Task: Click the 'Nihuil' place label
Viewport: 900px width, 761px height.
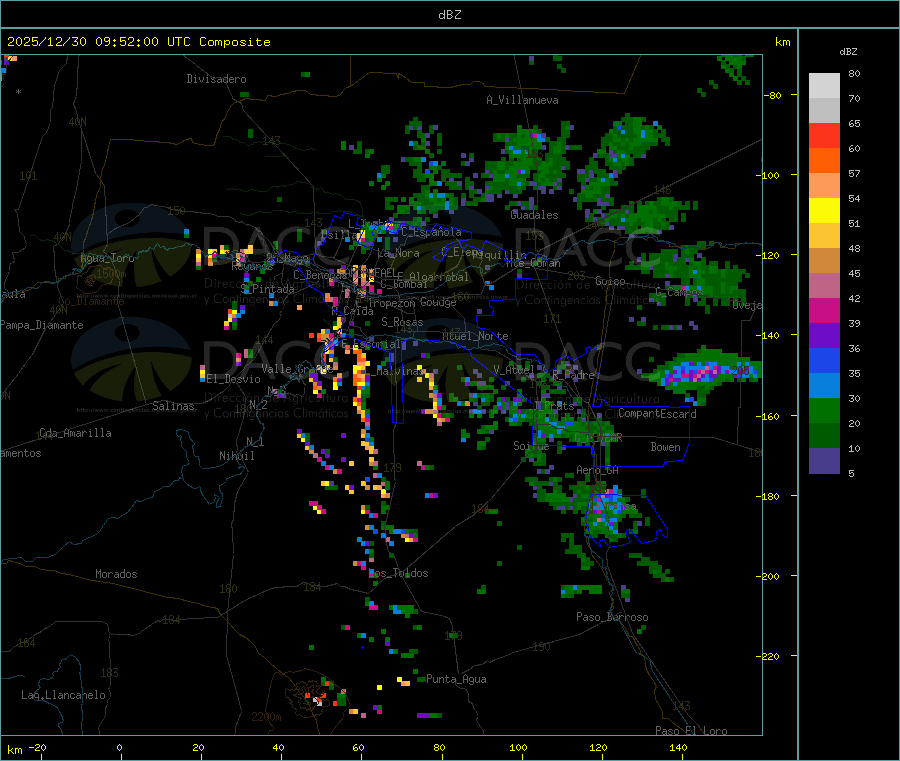Action: pyautogui.click(x=237, y=456)
